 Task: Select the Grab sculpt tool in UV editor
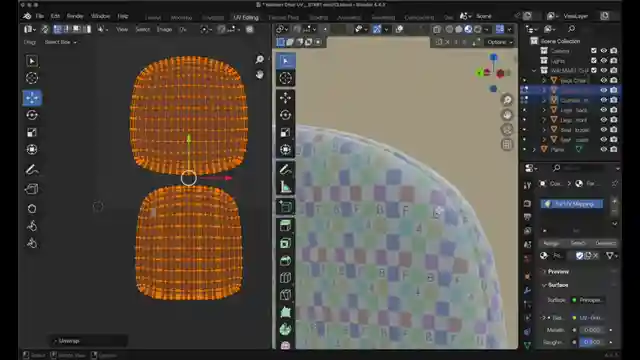point(32,209)
